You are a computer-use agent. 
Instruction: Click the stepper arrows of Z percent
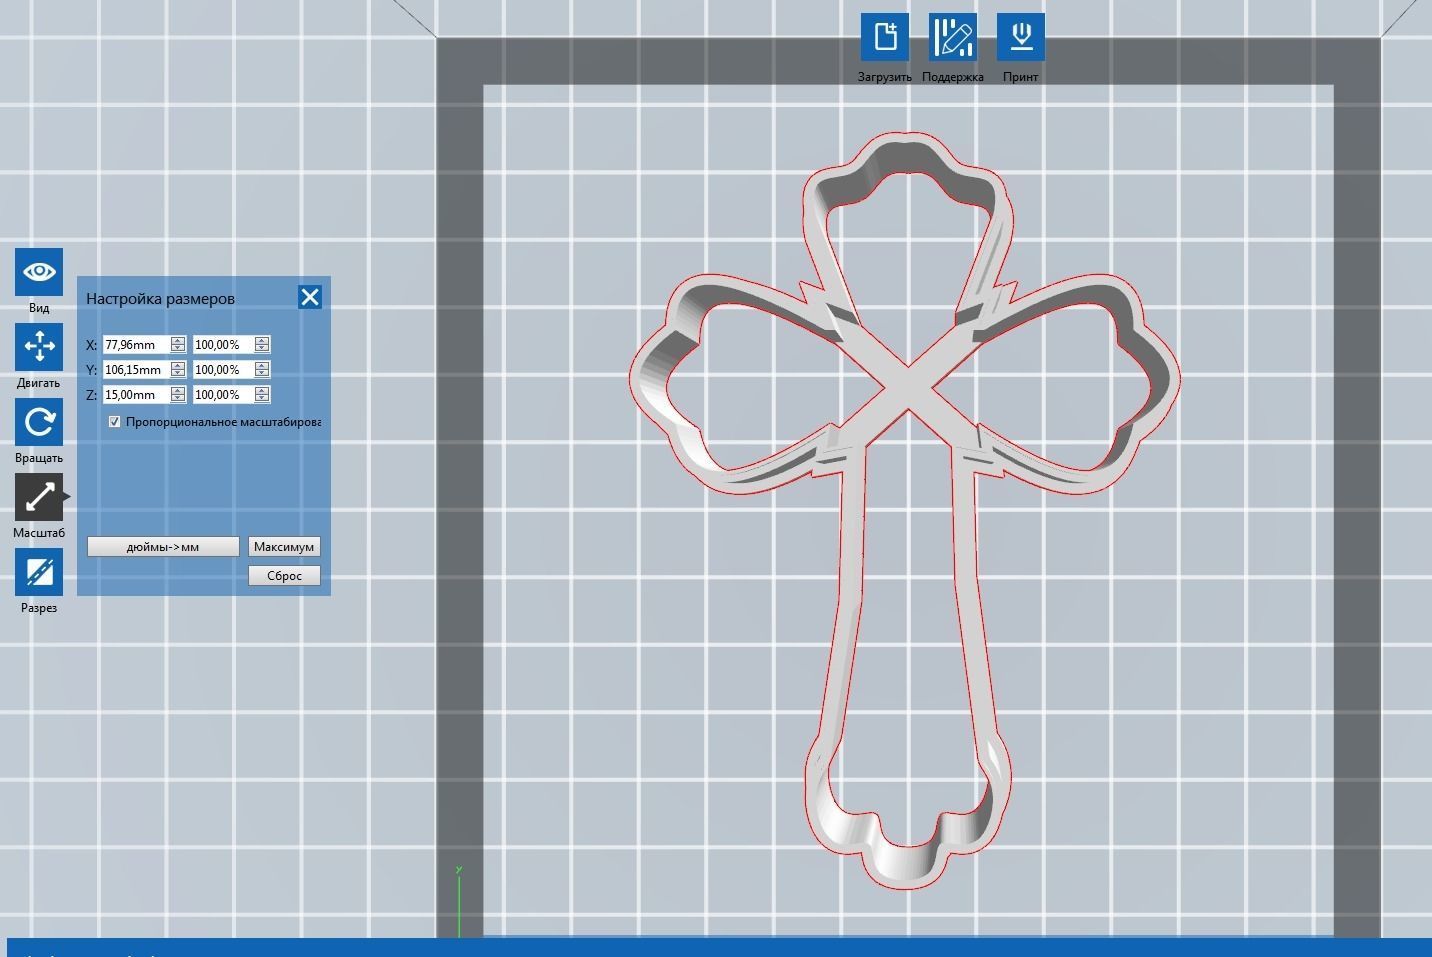262,395
